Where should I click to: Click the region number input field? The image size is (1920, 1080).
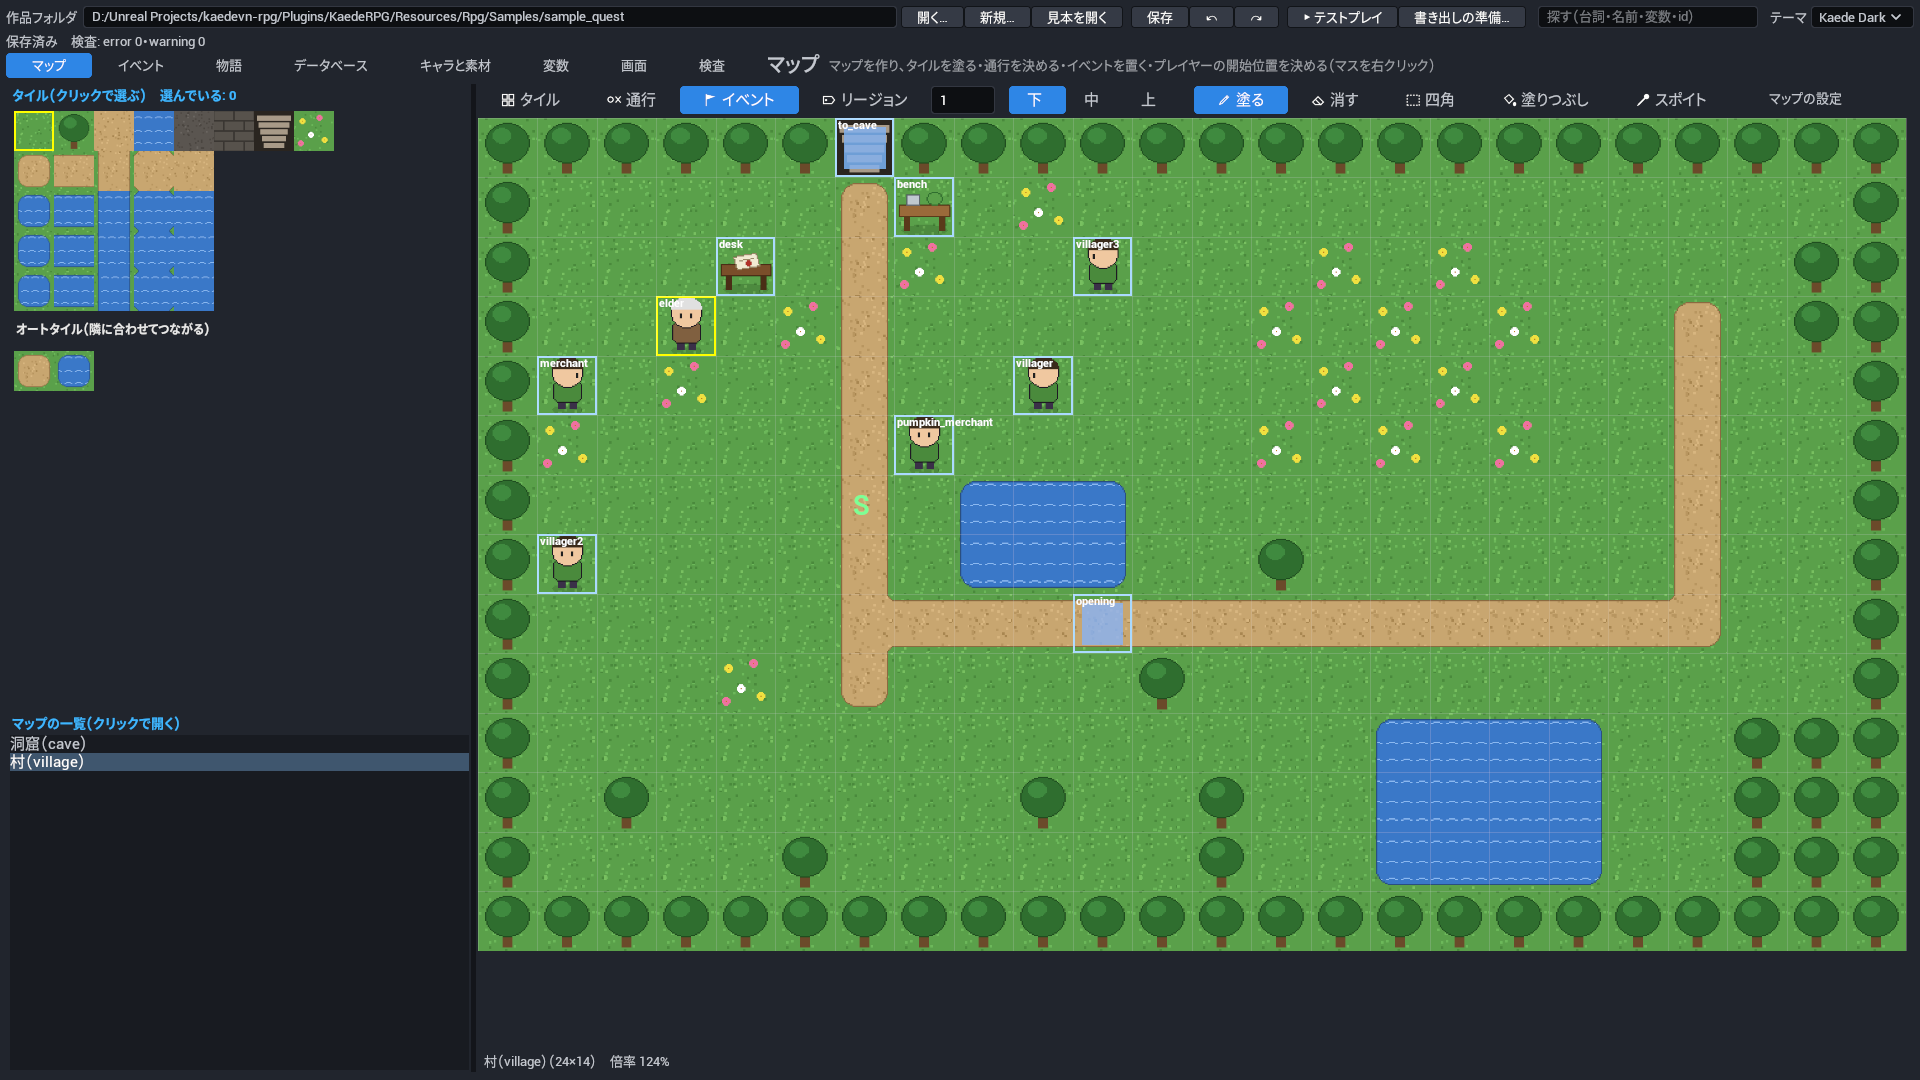pyautogui.click(x=963, y=100)
